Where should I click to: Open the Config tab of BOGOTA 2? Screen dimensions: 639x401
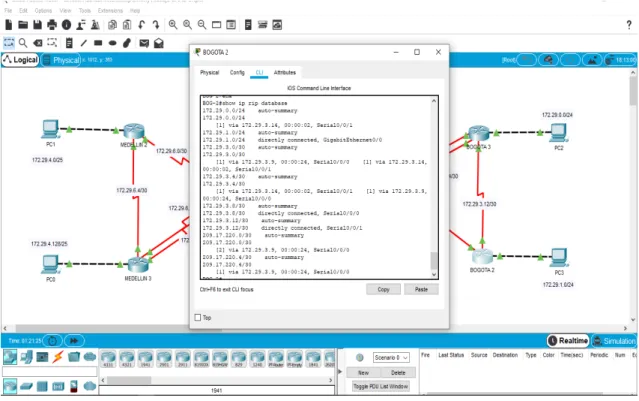[237, 73]
